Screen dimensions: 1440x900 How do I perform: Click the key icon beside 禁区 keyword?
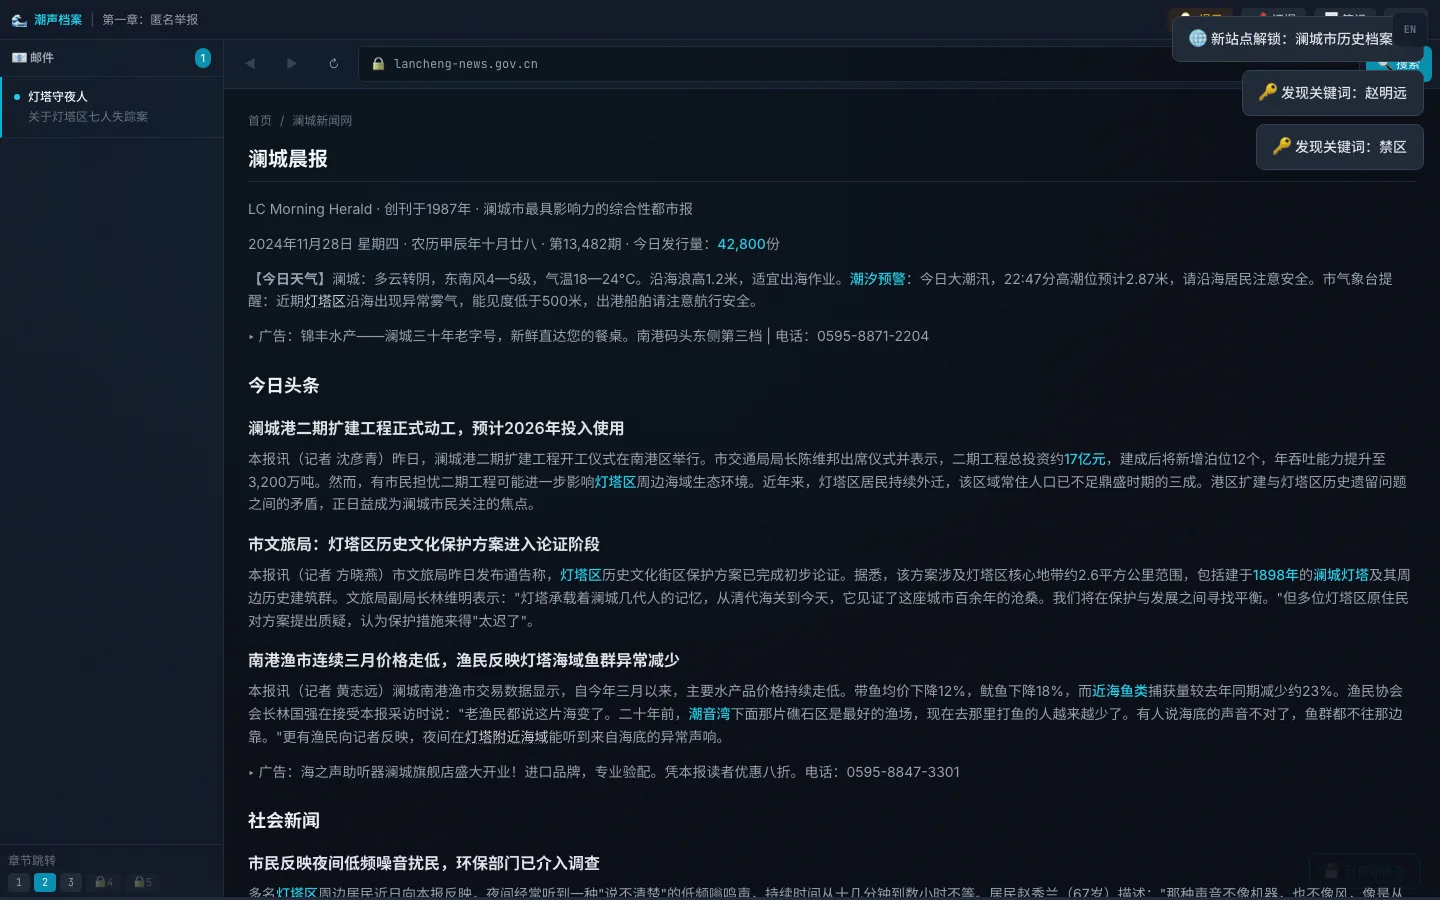1282,146
